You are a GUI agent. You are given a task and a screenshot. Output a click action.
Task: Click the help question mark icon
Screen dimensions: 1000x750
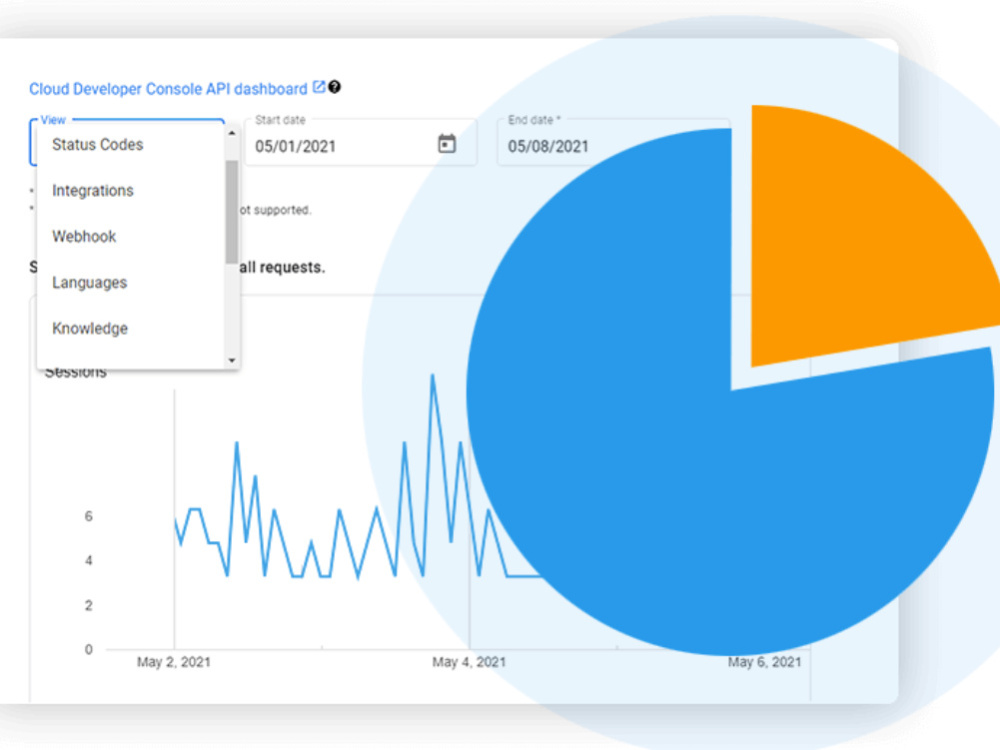334,87
